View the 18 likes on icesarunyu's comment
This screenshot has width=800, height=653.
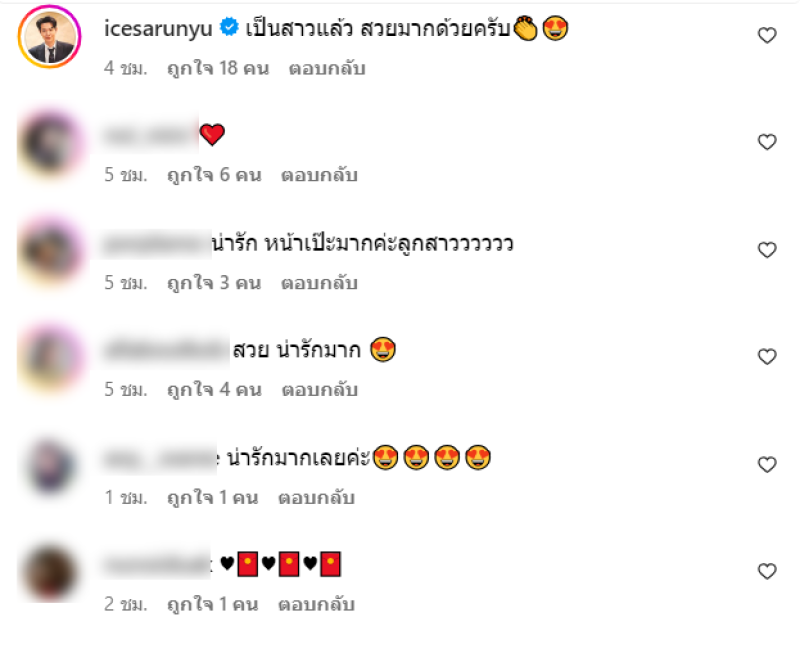218,68
